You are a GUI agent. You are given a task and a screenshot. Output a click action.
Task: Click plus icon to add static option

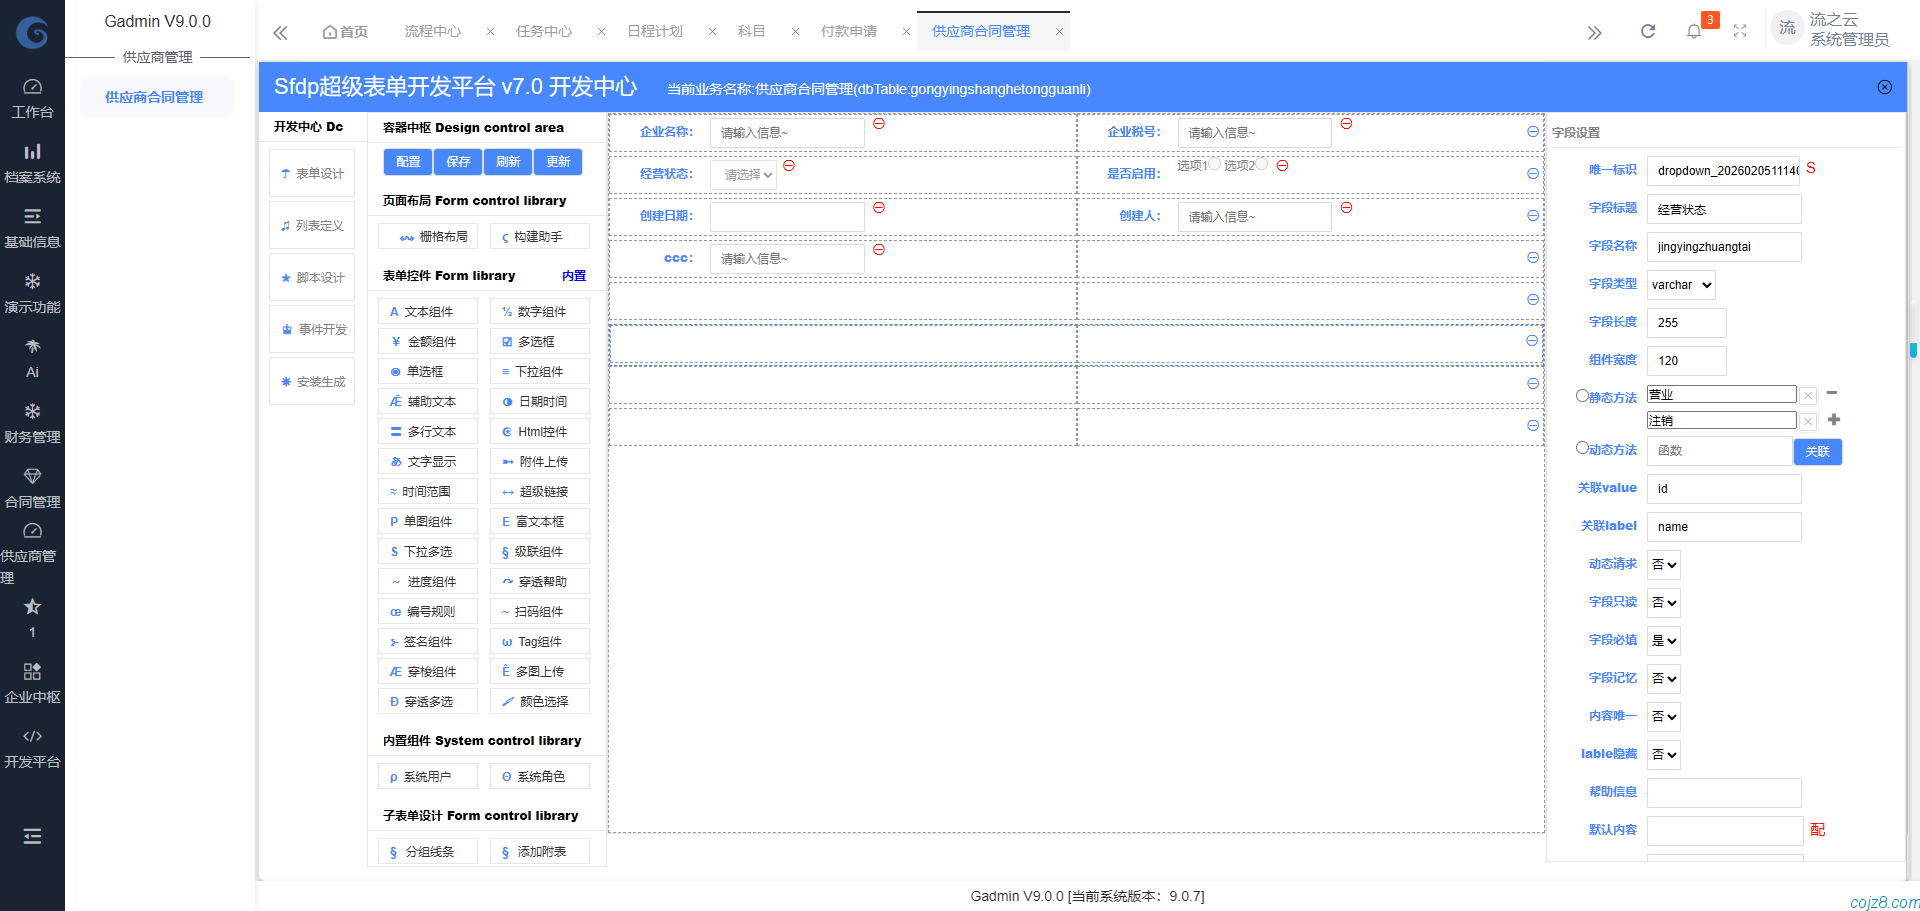pyautogui.click(x=1833, y=420)
